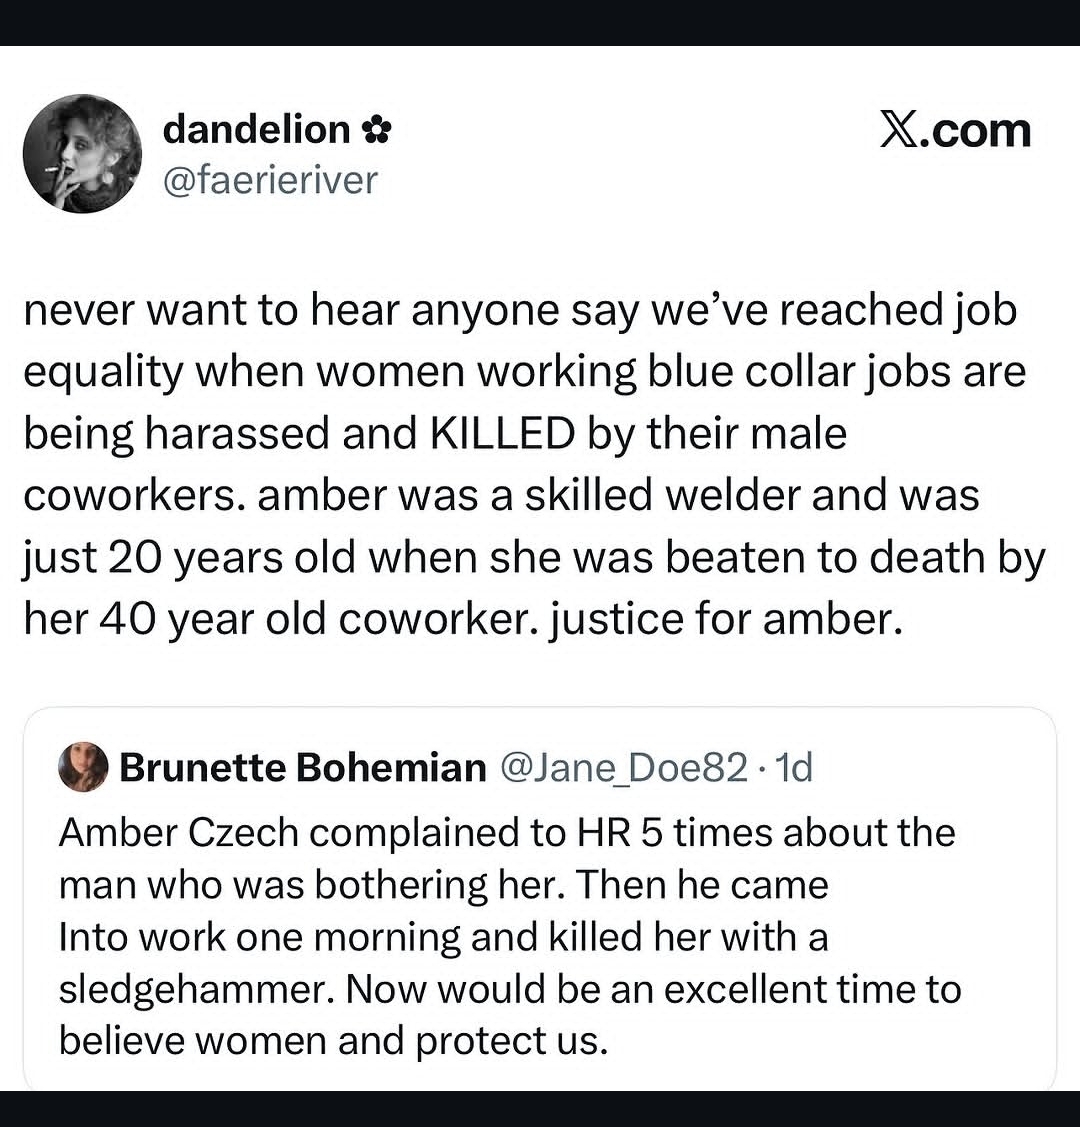The height and width of the screenshot is (1127, 1080).
Task: Click the dandelion display name
Action: pyautogui.click(x=255, y=129)
